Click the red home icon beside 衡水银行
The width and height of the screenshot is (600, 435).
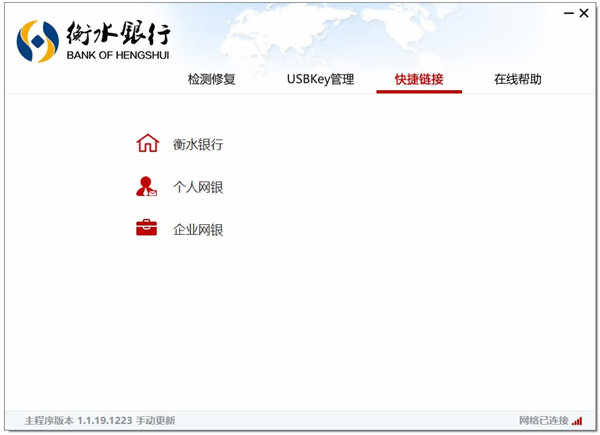click(x=148, y=143)
